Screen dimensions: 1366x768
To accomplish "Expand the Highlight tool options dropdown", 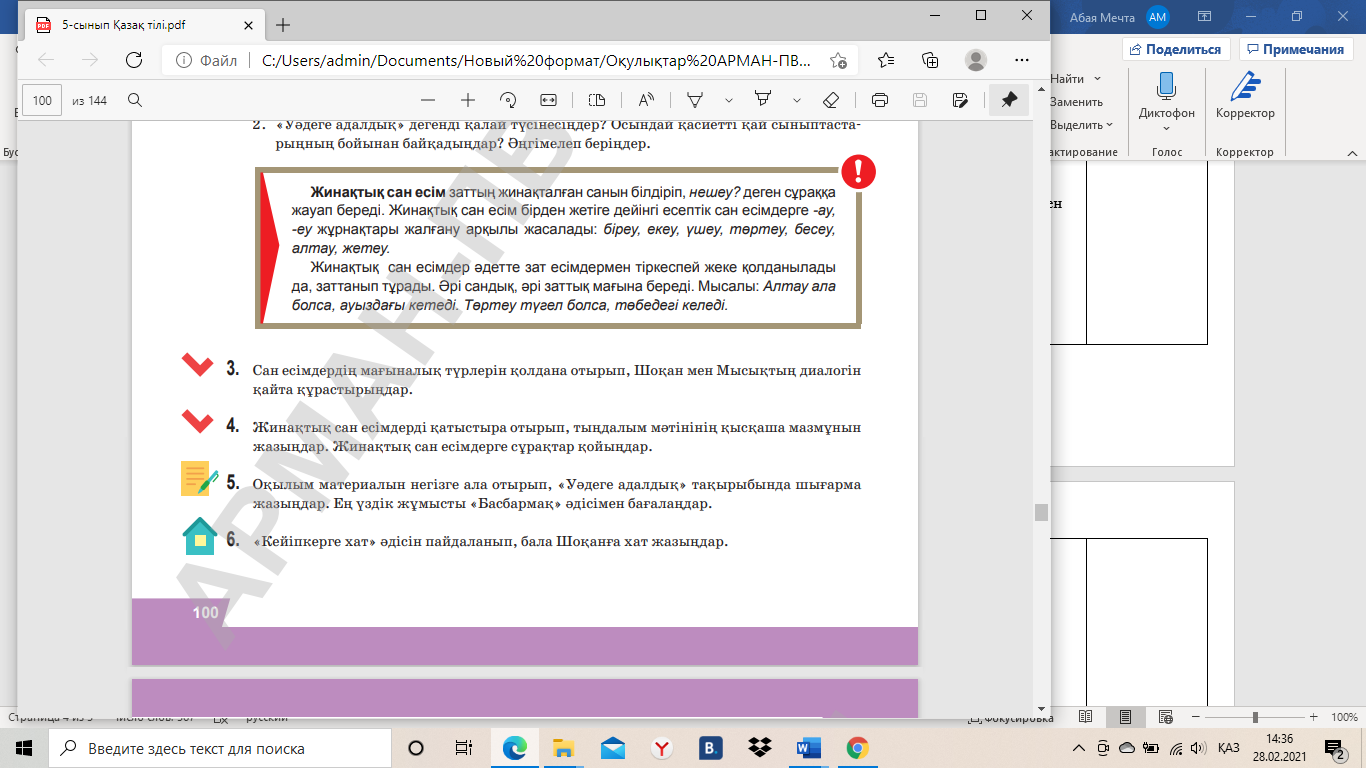I will pyautogui.click(x=797, y=100).
